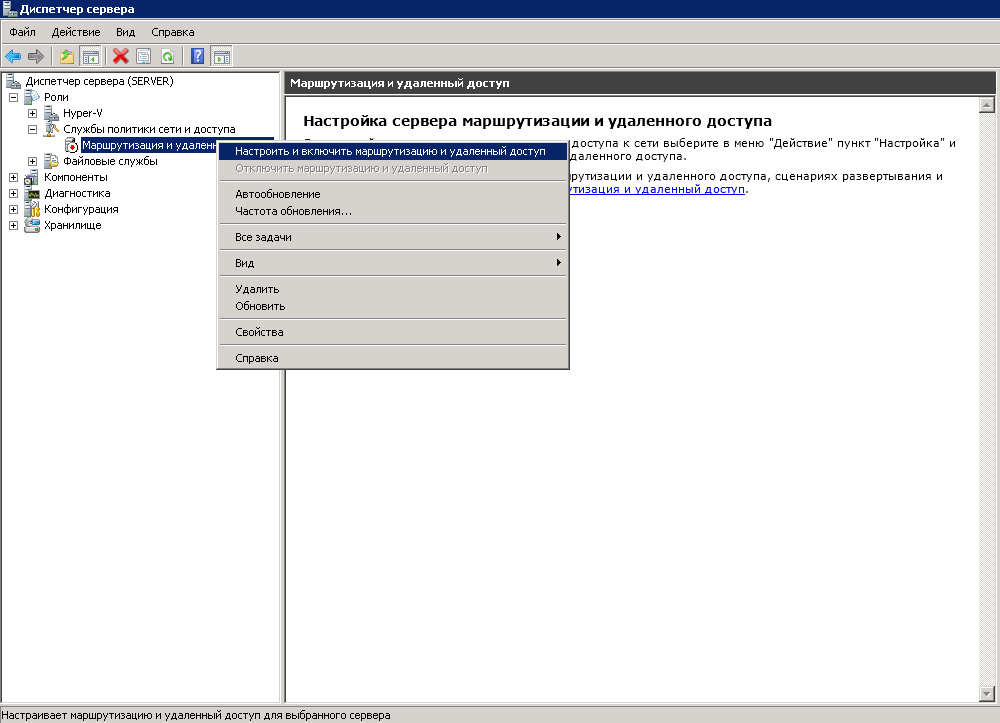Select Hyper-V tree row
The height and width of the screenshot is (723, 1000).
(83, 113)
